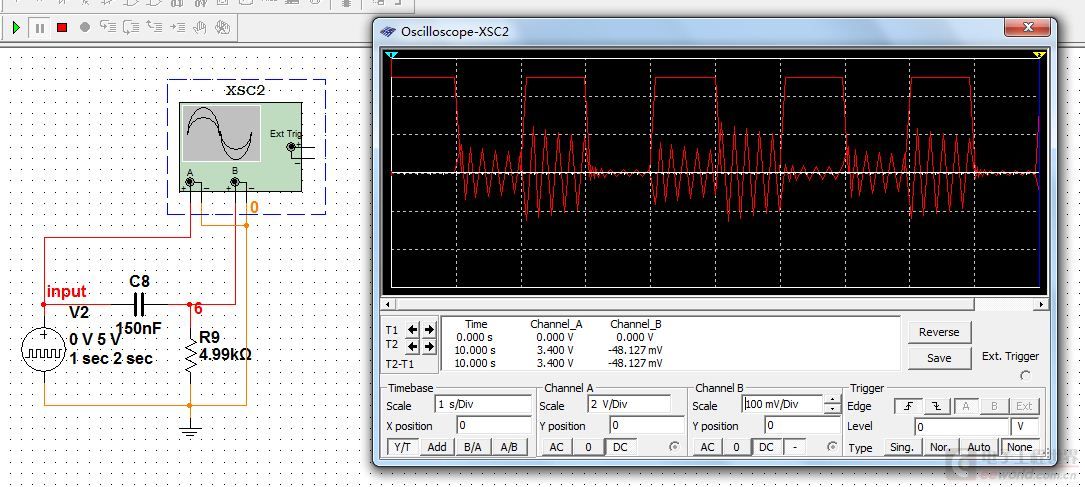Click the red 'input' net label
The height and width of the screenshot is (487, 1085).
click(x=66, y=291)
